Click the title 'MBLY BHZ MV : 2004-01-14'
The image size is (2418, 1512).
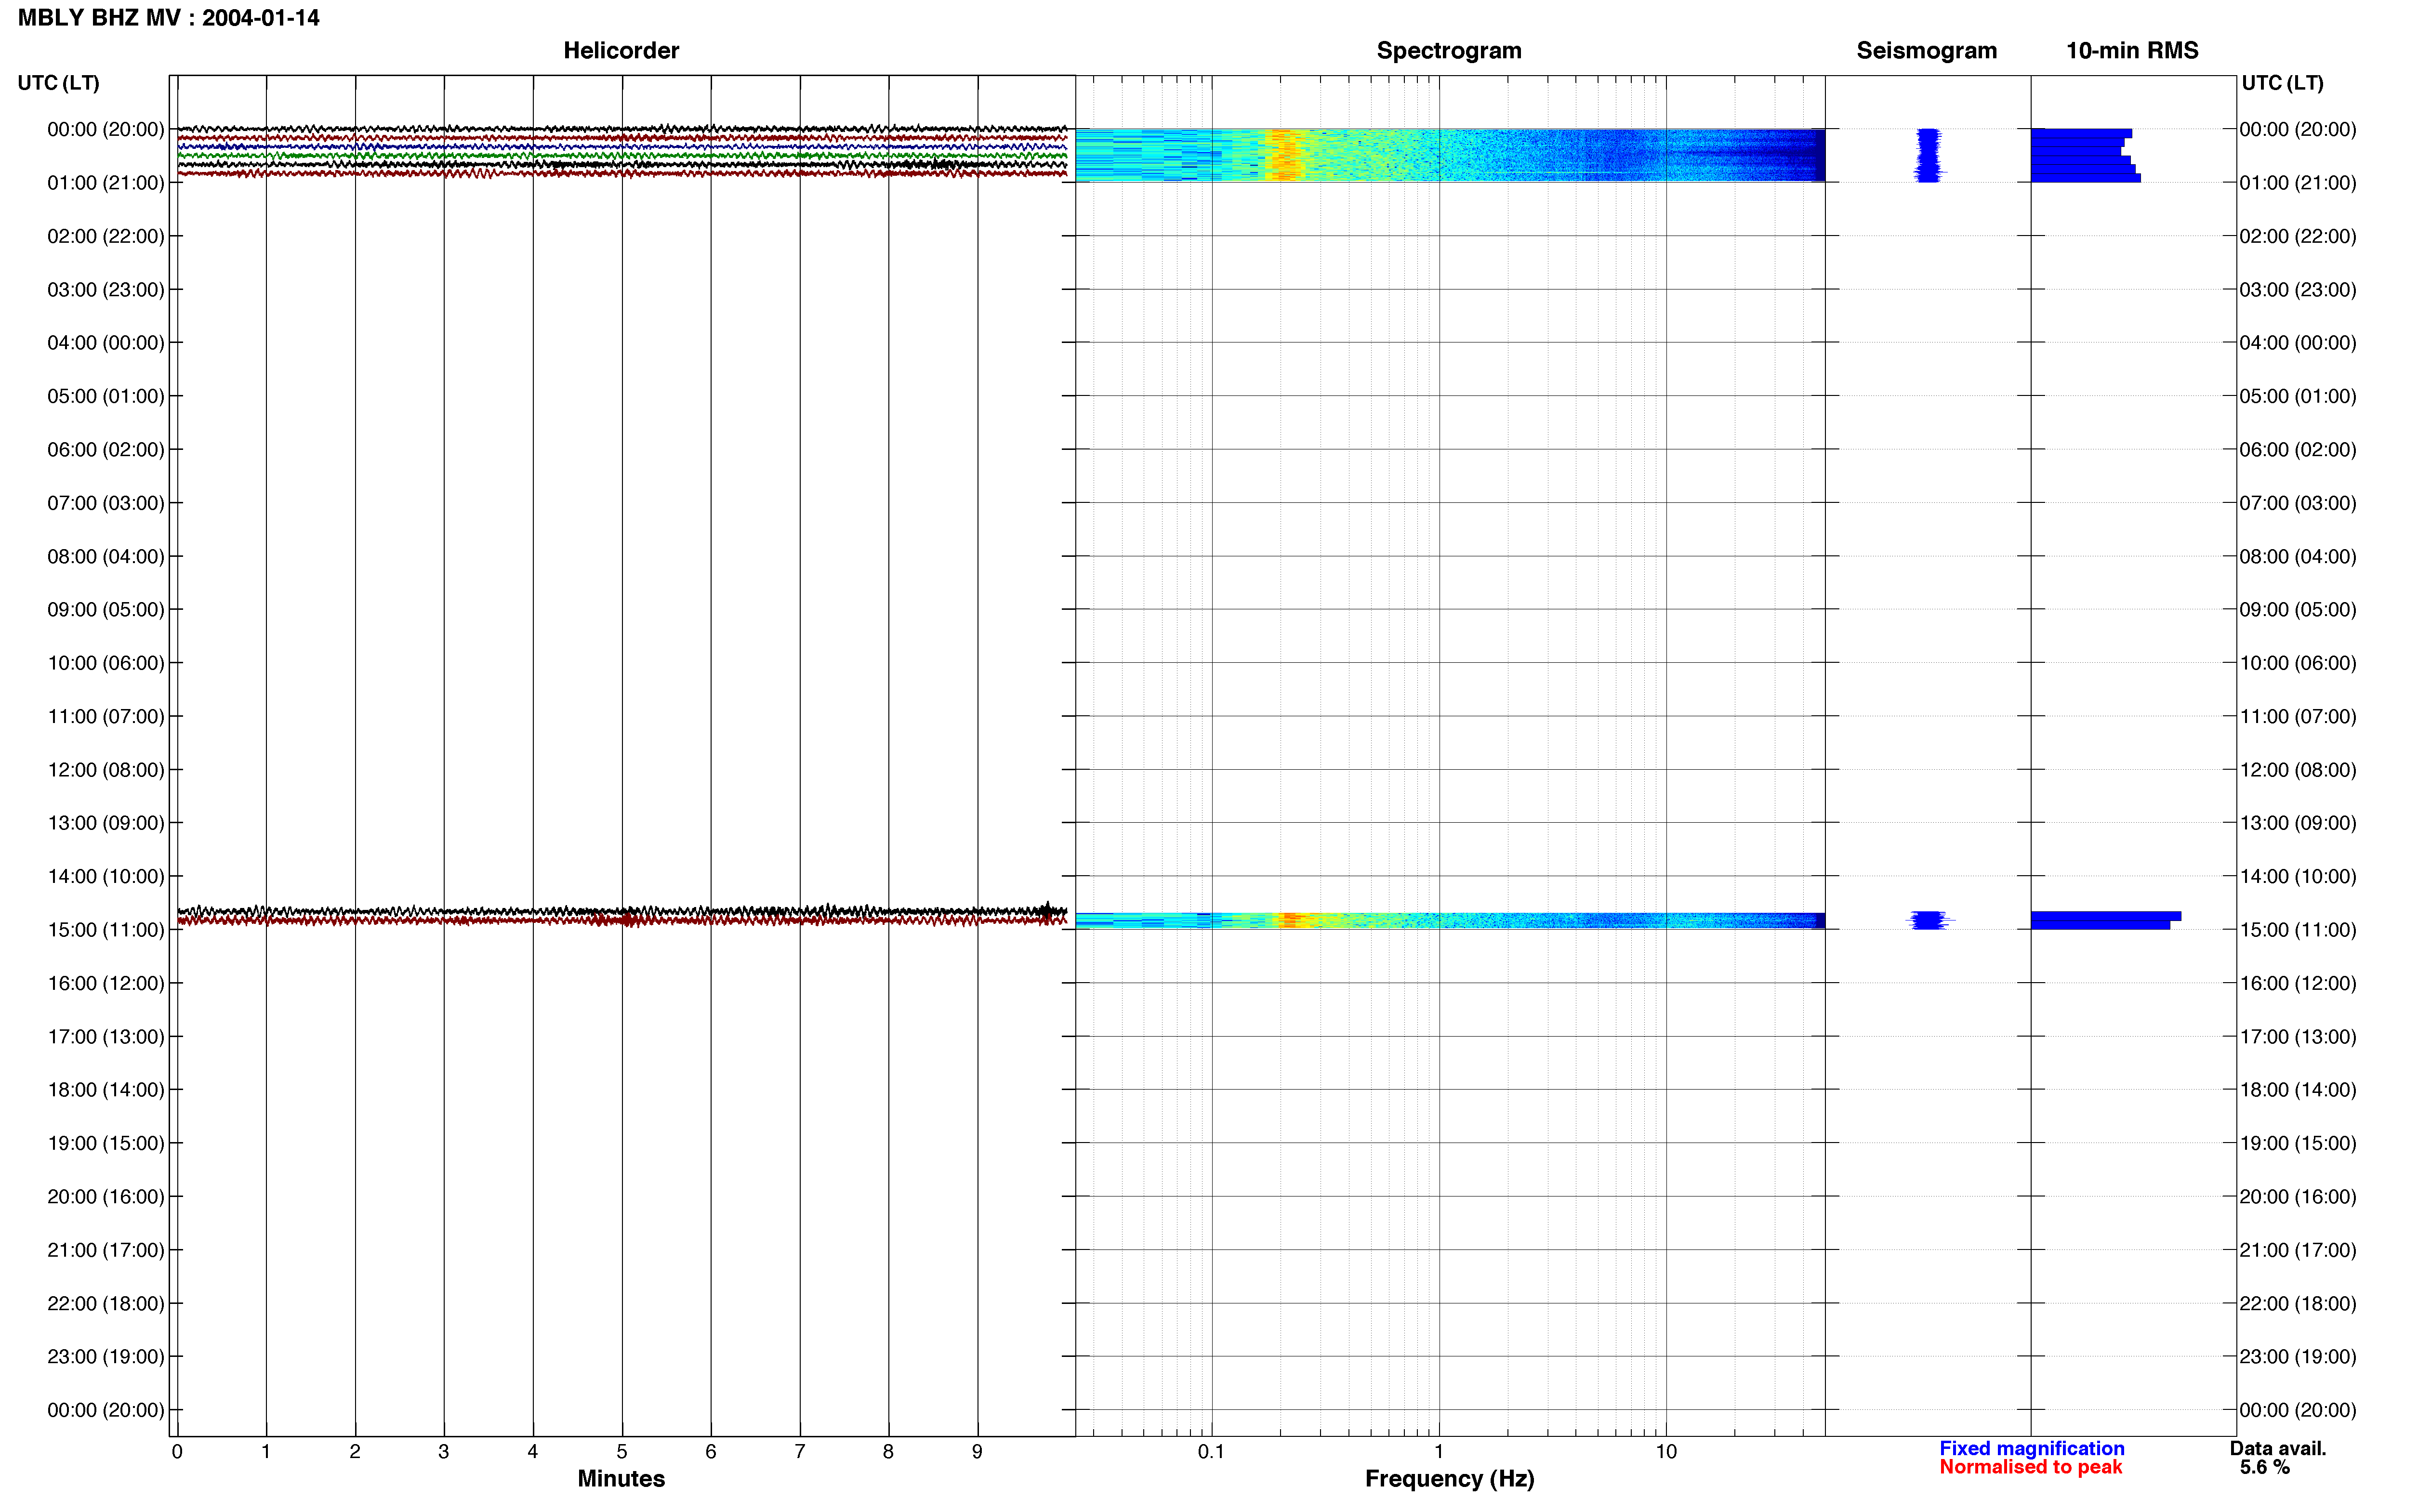click(x=168, y=18)
